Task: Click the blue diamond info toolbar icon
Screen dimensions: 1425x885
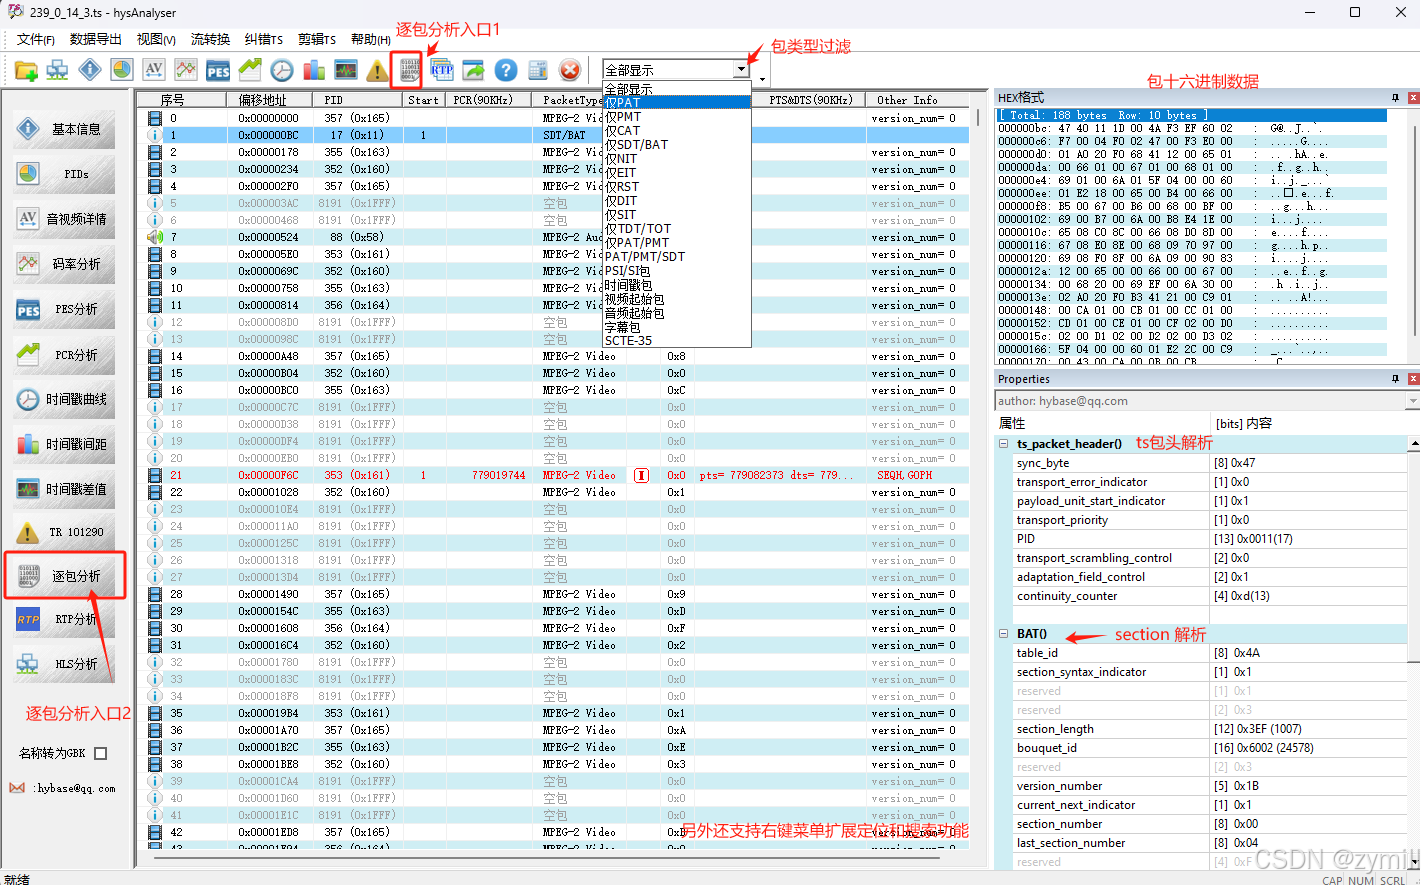Action: tap(90, 70)
